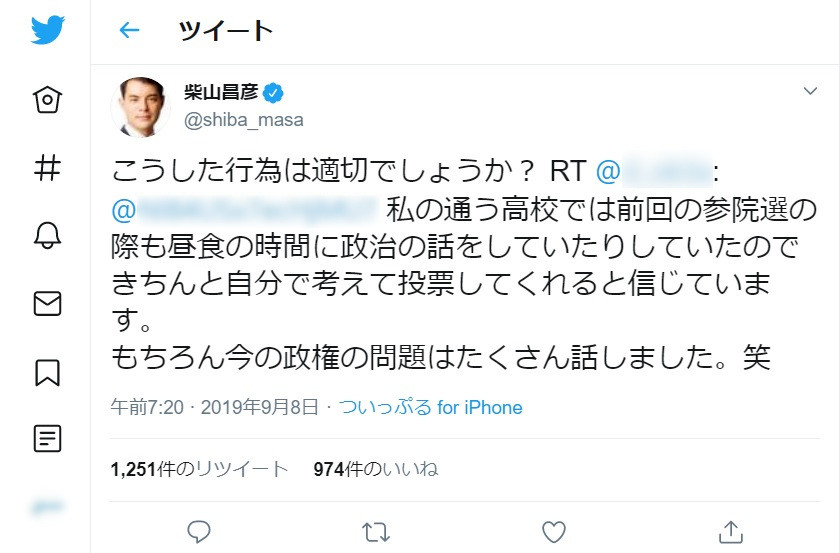Open 柴山昌彦 profile picture
This screenshot has width=840, height=553.
coord(140,105)
